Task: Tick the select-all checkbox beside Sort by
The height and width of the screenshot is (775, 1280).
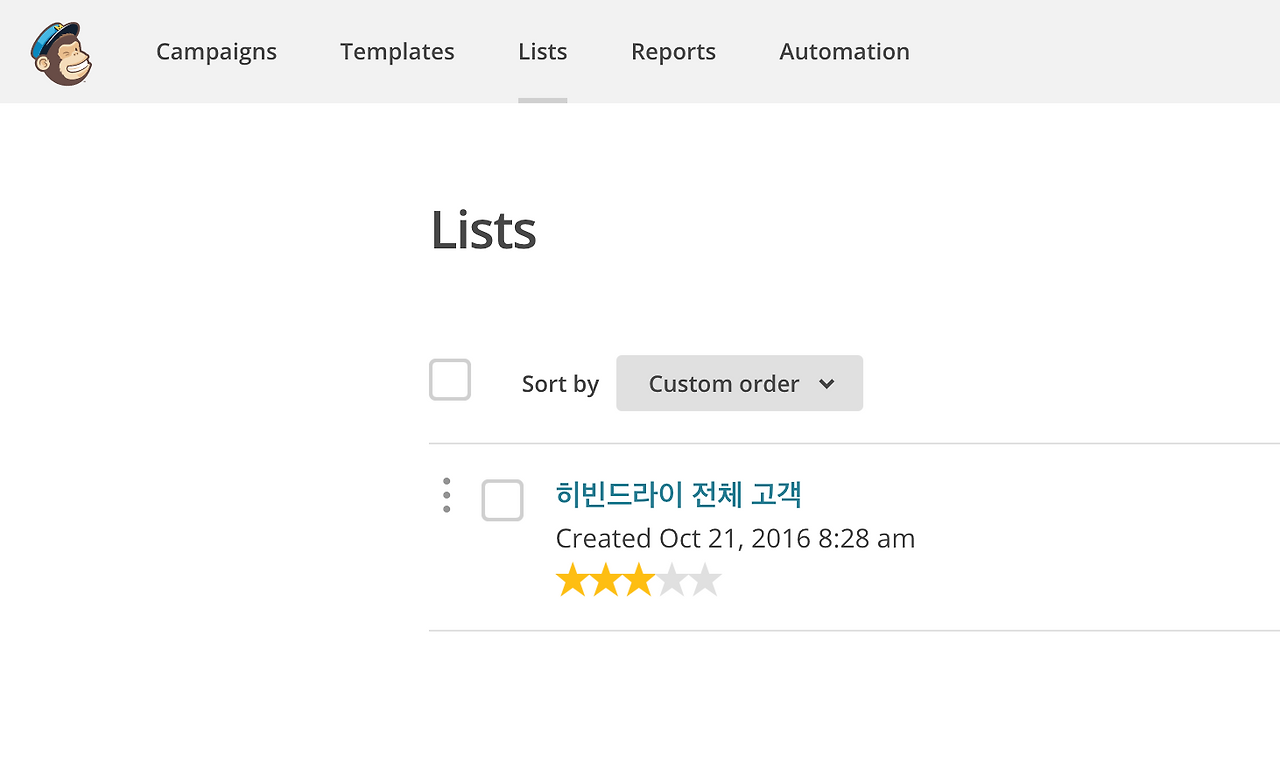Action: (450, 381)
